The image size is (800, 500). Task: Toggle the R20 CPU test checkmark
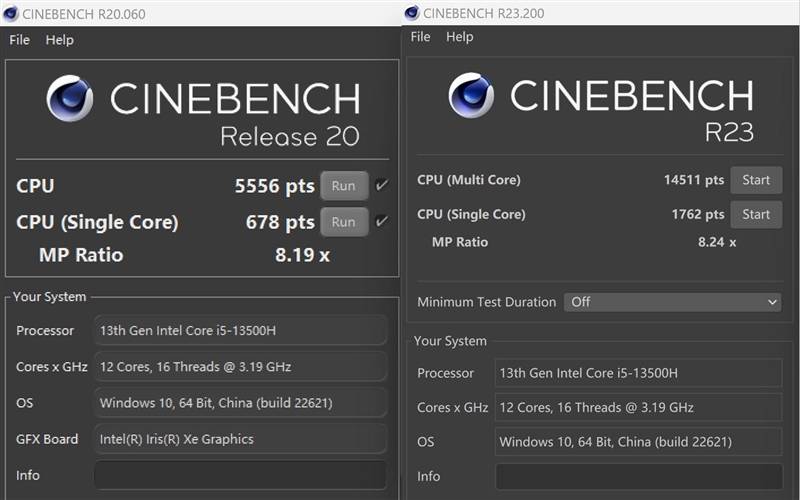(381, 186)
